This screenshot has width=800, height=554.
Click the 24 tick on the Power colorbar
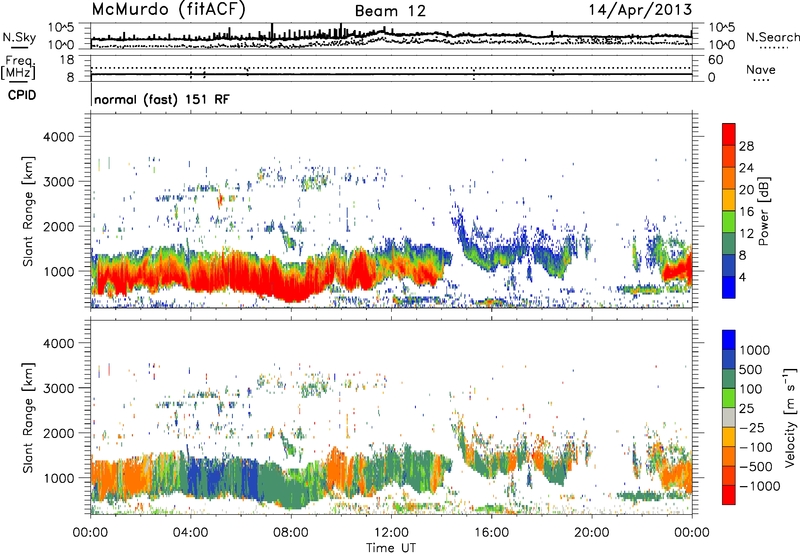click(x=746, y=168)
